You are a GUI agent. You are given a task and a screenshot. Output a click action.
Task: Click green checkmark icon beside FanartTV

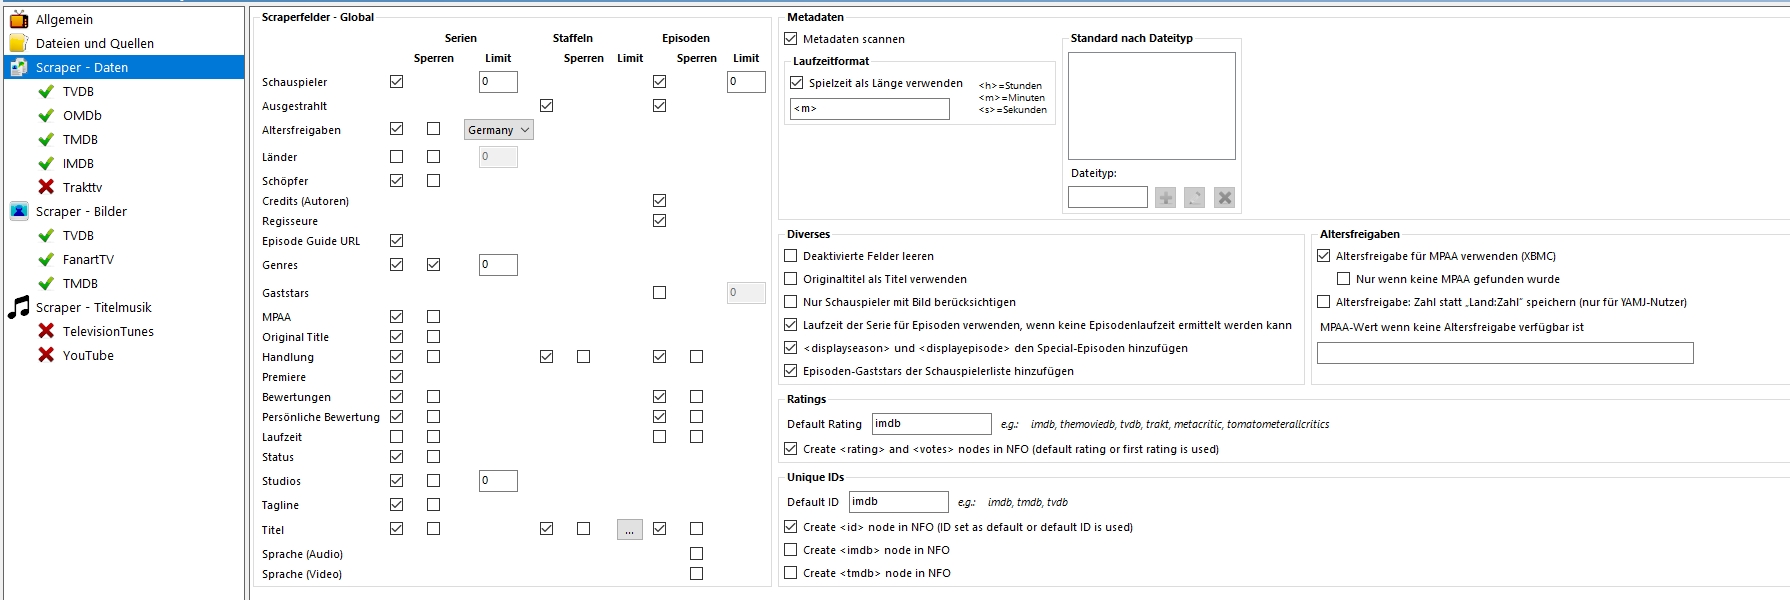coord(46,259)
